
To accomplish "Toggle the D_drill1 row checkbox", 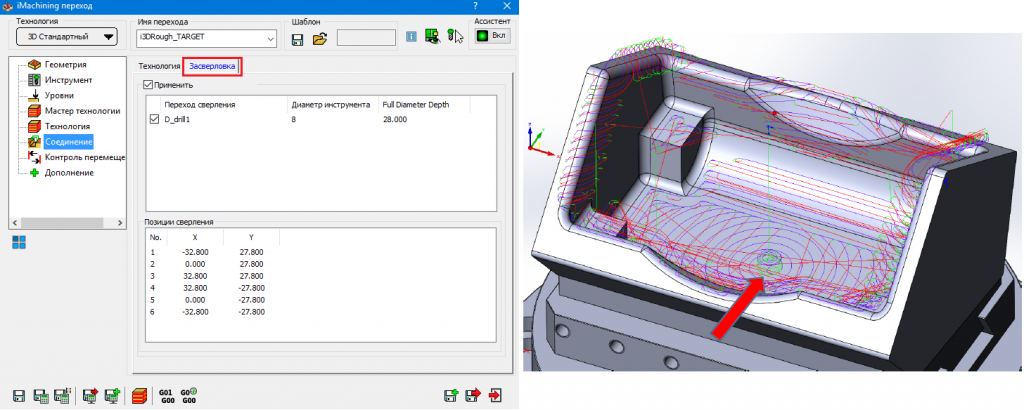I will coord(154,119).
